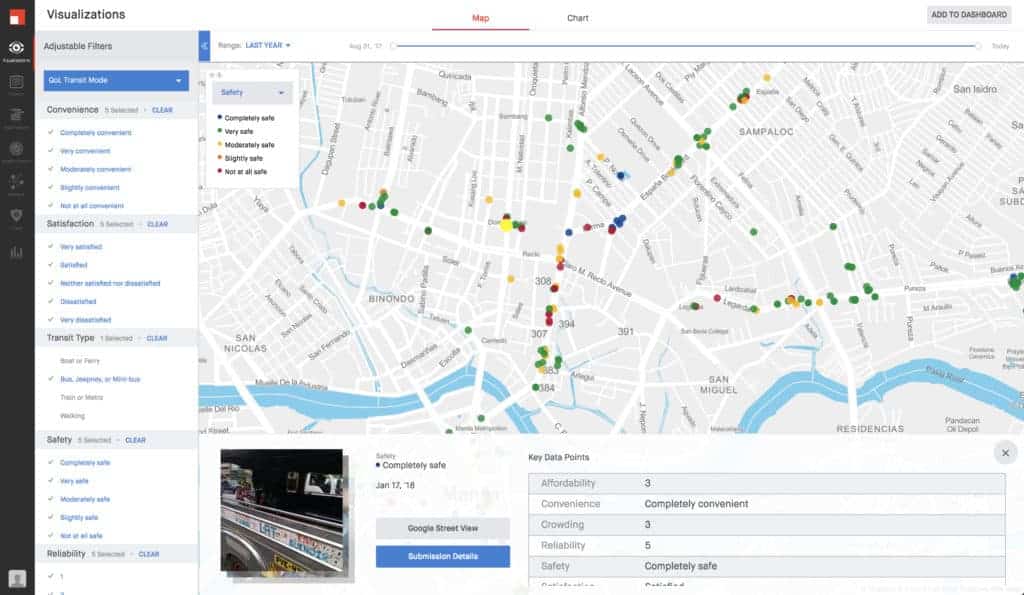This screenshot has height=595, width=1024.
Task: Open the photo gallery sidebar icon
Action: 16,82
